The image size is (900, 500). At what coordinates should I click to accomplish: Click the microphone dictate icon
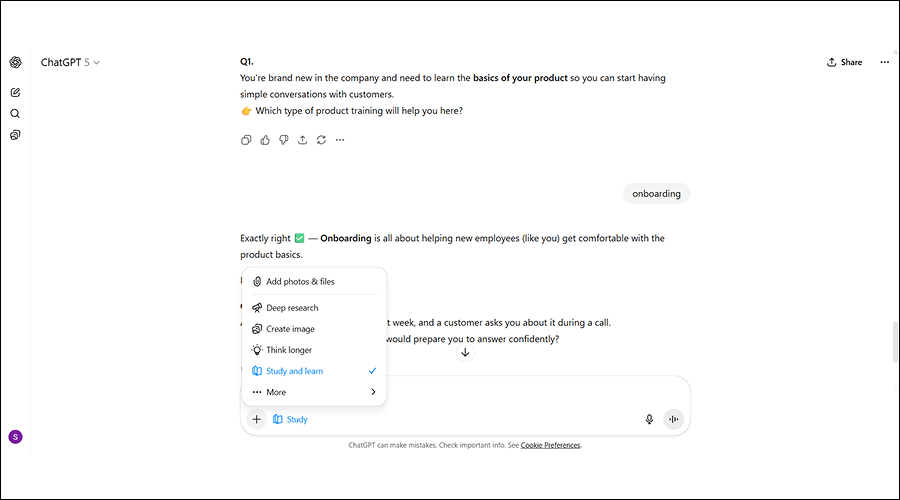(649, 419)
